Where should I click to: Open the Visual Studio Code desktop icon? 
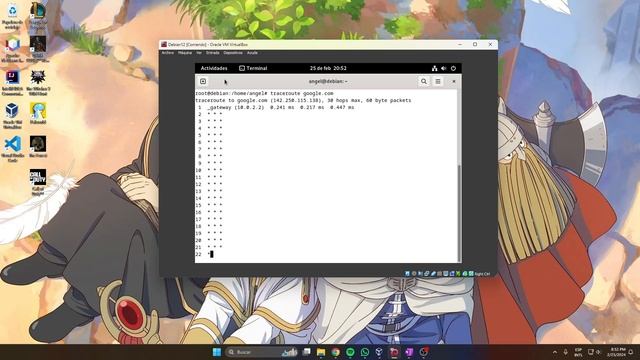point(13,149)
